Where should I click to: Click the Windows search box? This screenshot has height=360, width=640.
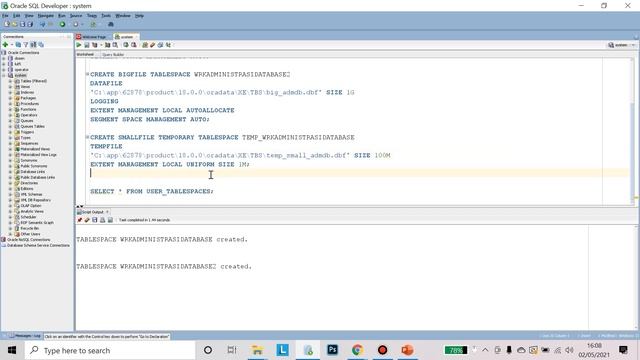point(110,350)
